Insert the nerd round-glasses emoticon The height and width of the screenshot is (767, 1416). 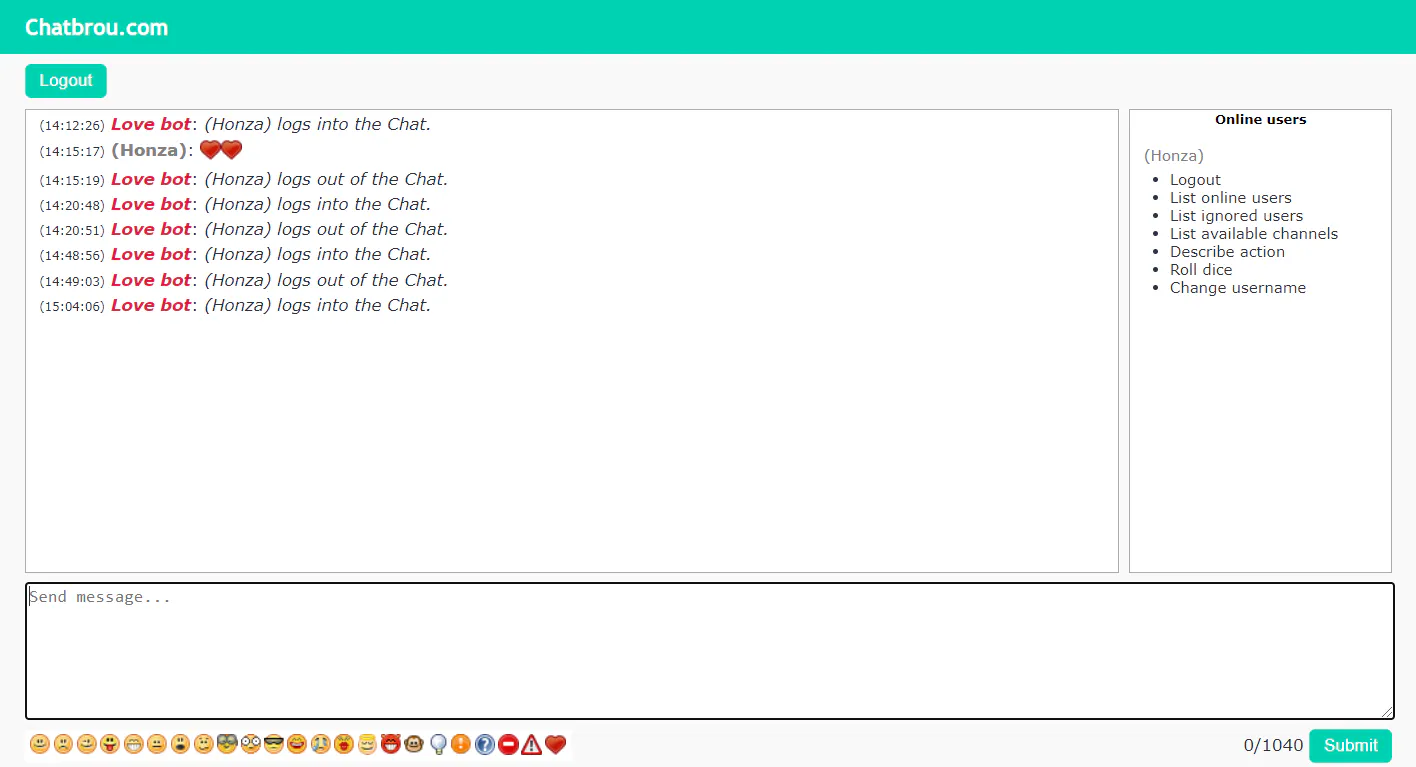click(250, 744)
